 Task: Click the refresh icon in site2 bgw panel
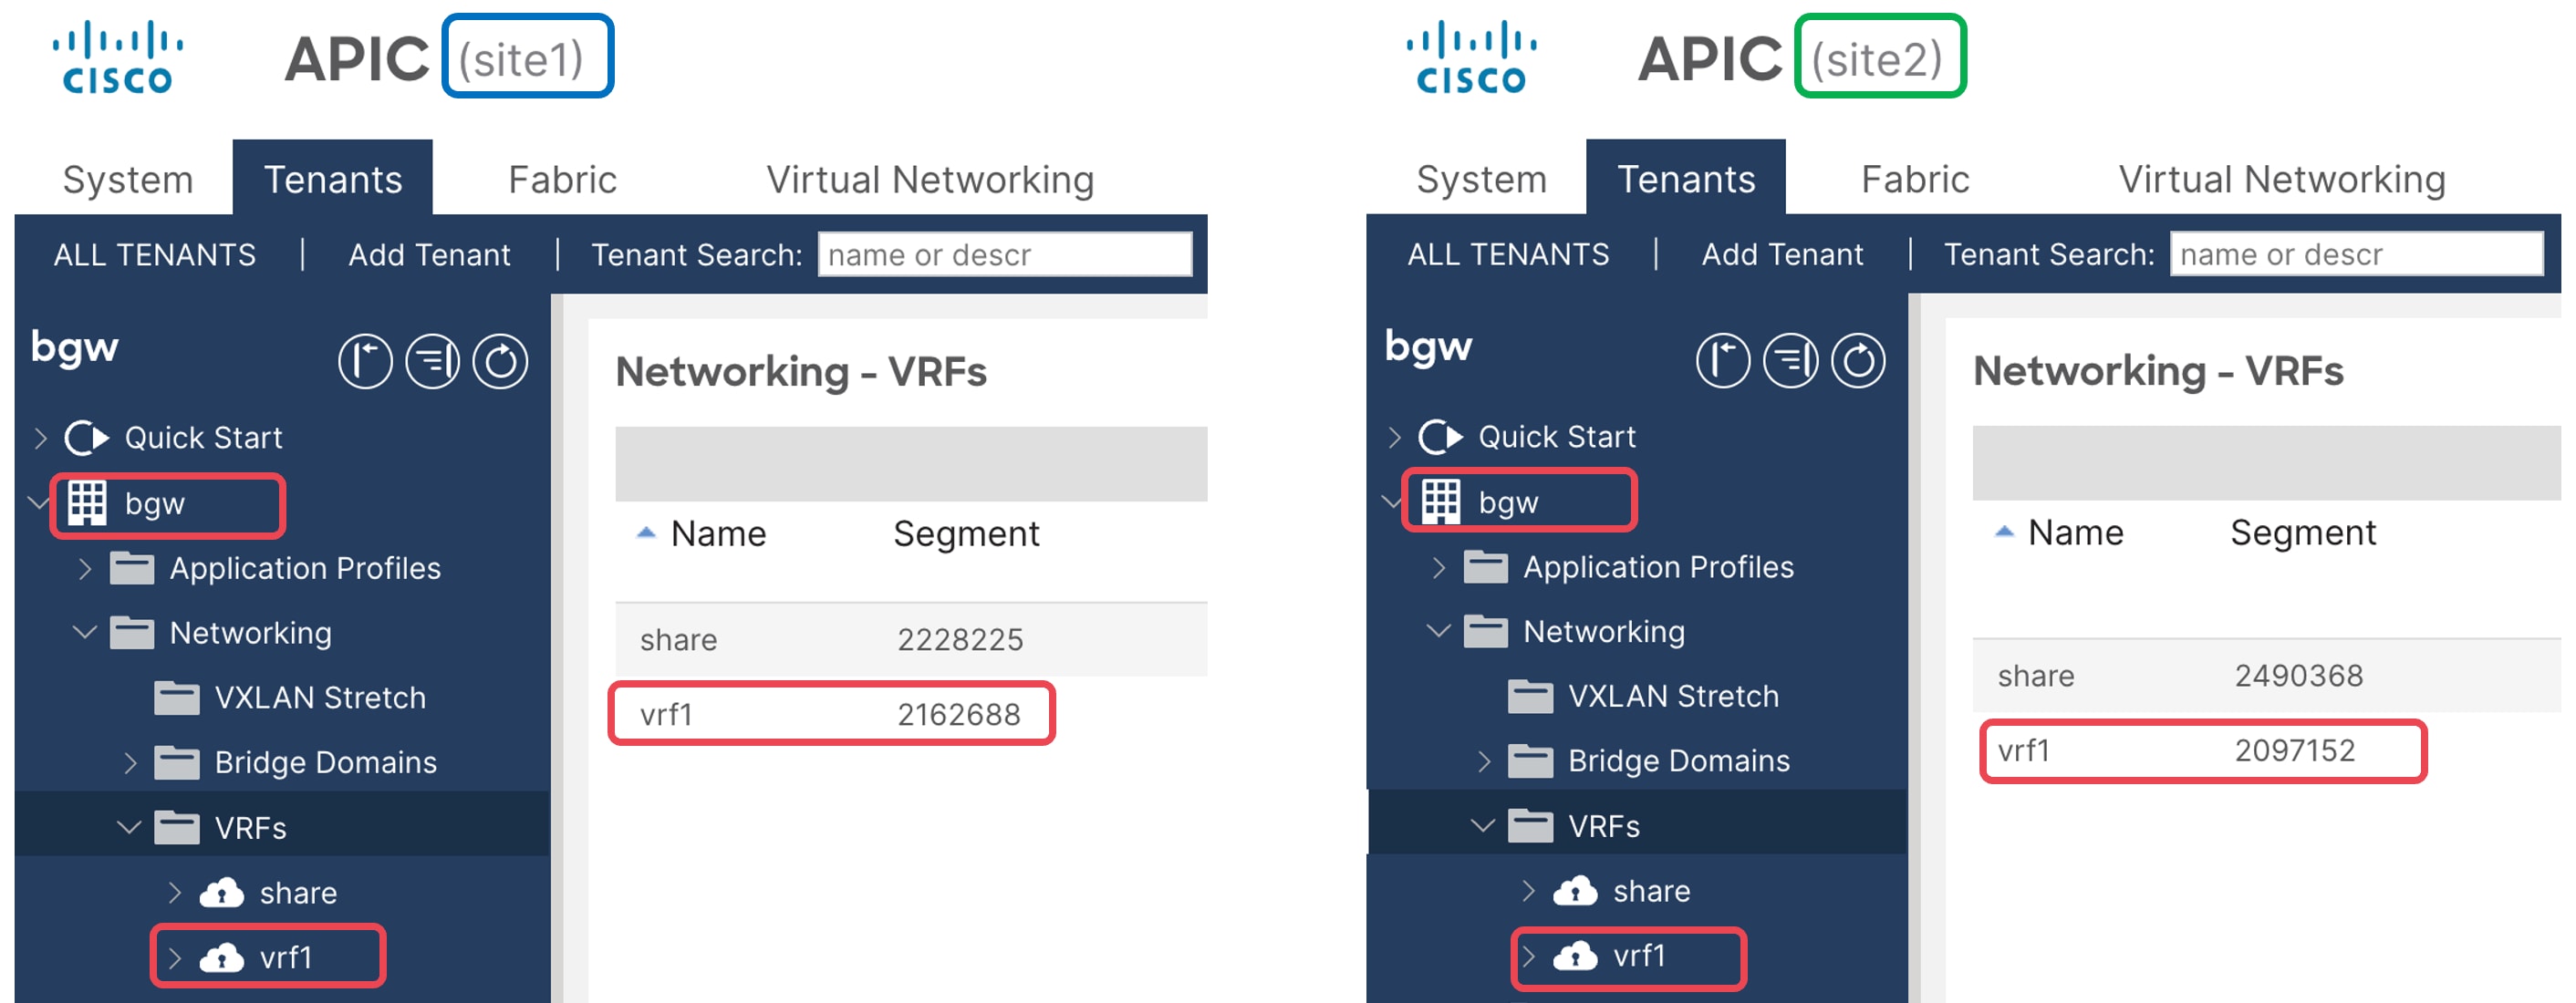(x=1858, y=360)
